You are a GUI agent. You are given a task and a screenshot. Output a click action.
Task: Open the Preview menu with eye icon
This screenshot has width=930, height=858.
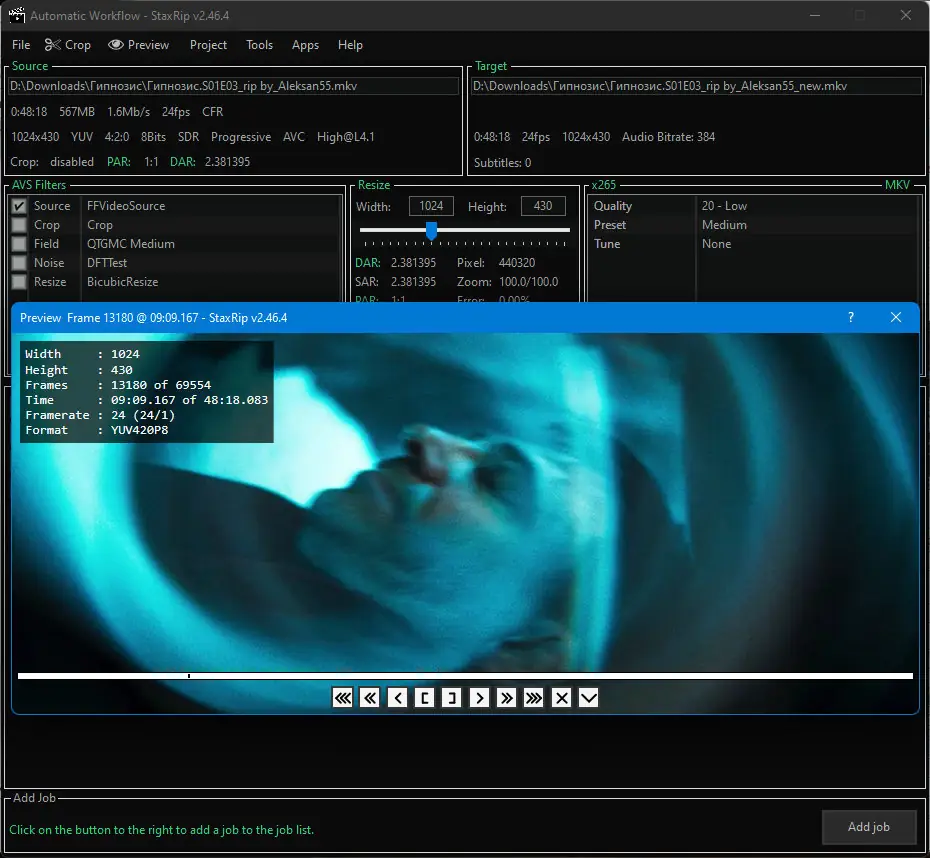coord(139,45)
